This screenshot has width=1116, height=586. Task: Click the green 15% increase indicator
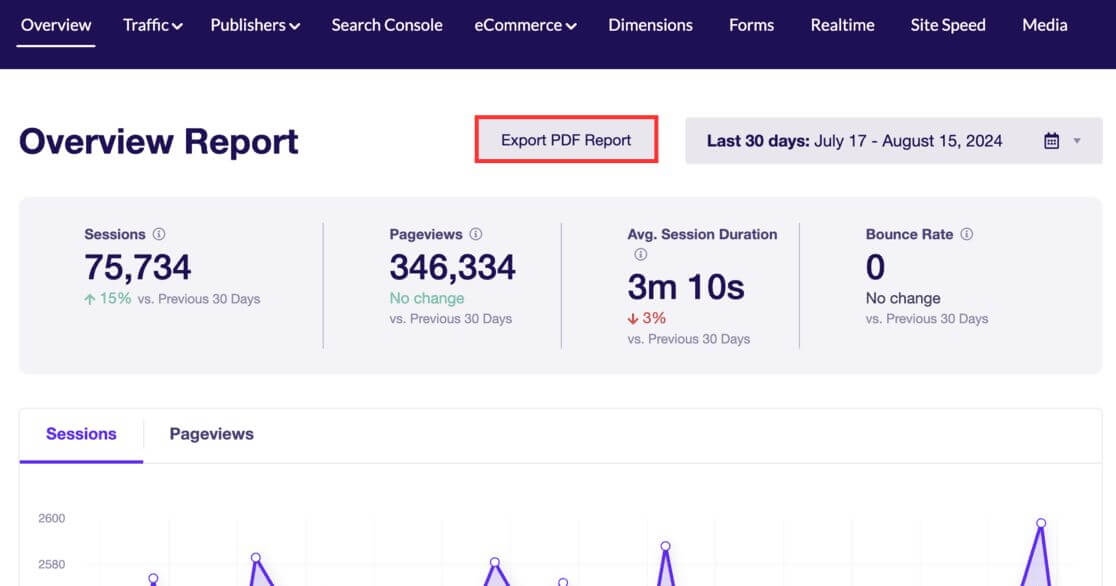point(107,299)
